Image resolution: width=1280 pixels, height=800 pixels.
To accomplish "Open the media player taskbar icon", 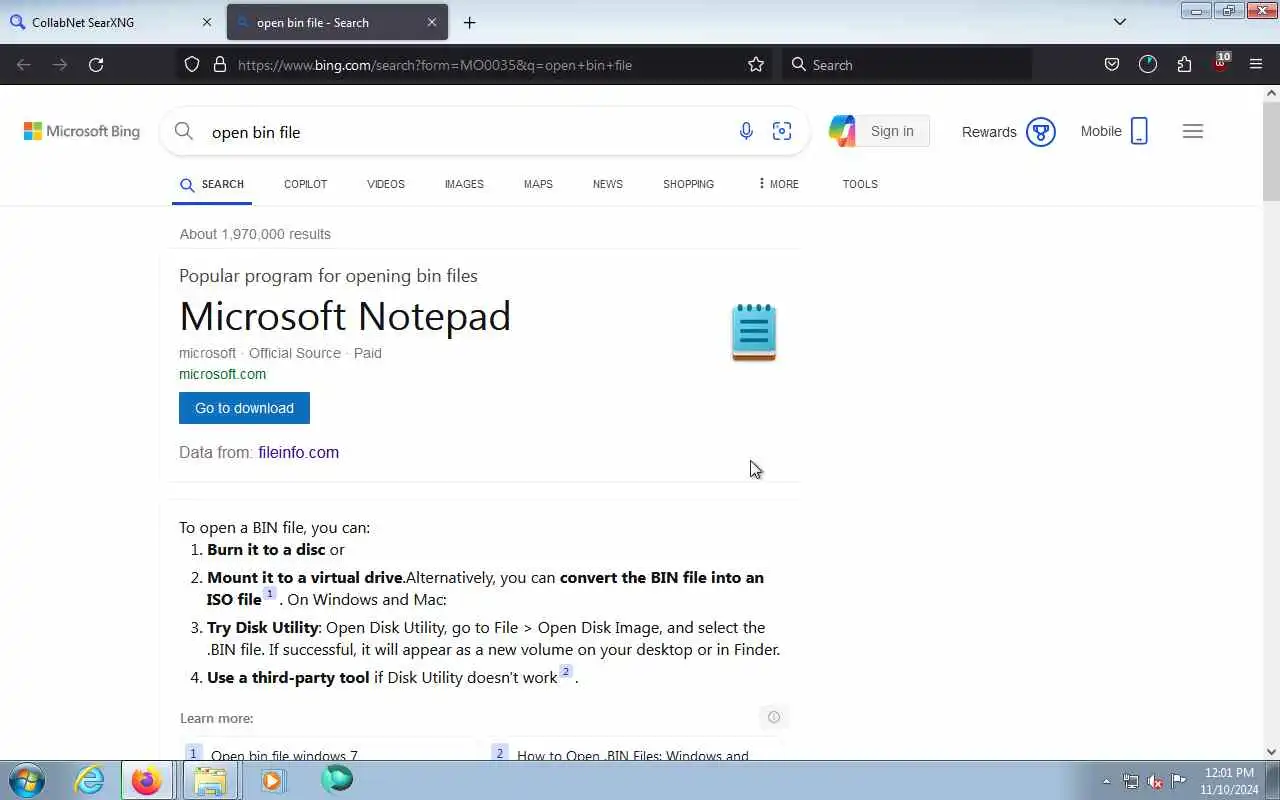I will point(272,780).
